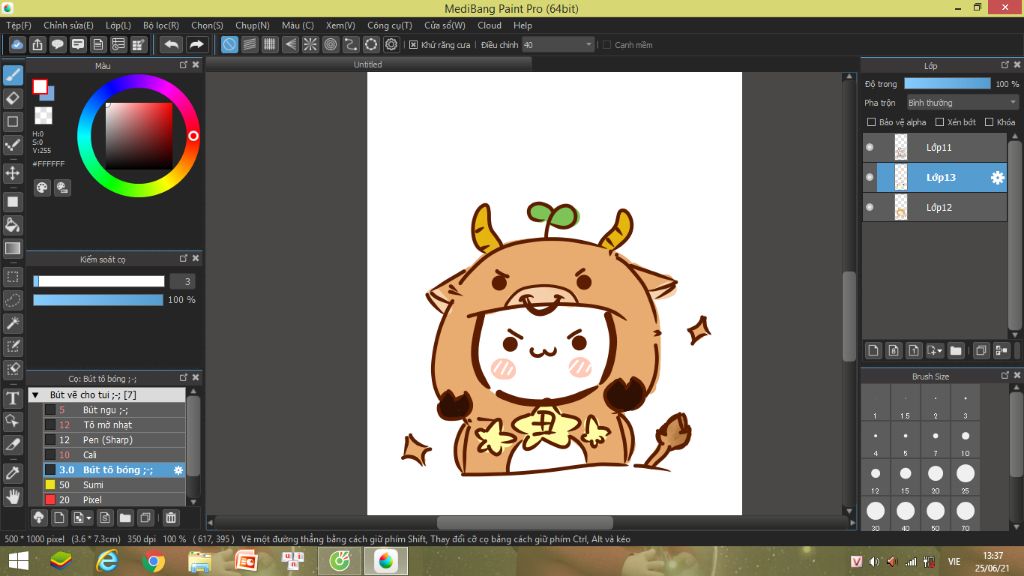Collapse the Bút vẽ cho tui brush group
The height and width of the screenshot is (576, 1024).
point(35,395)
